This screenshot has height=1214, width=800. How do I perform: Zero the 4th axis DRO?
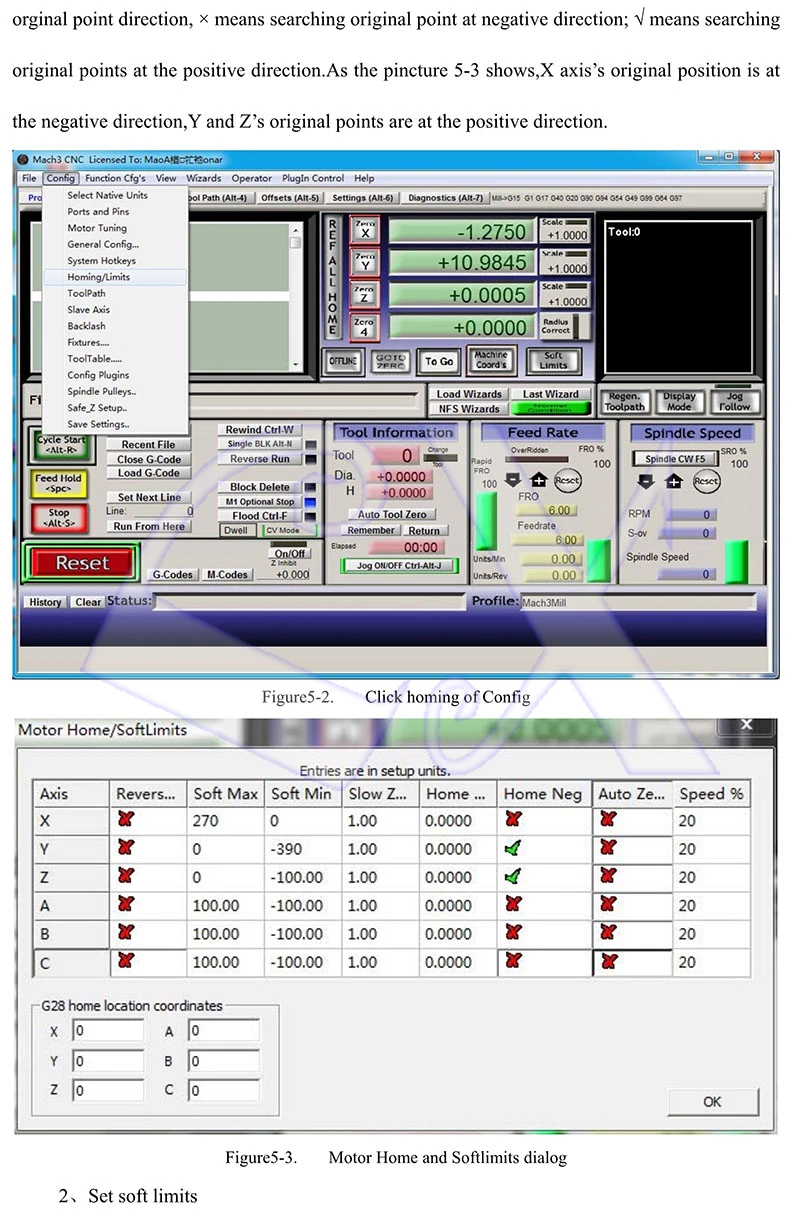pos(365,328)
